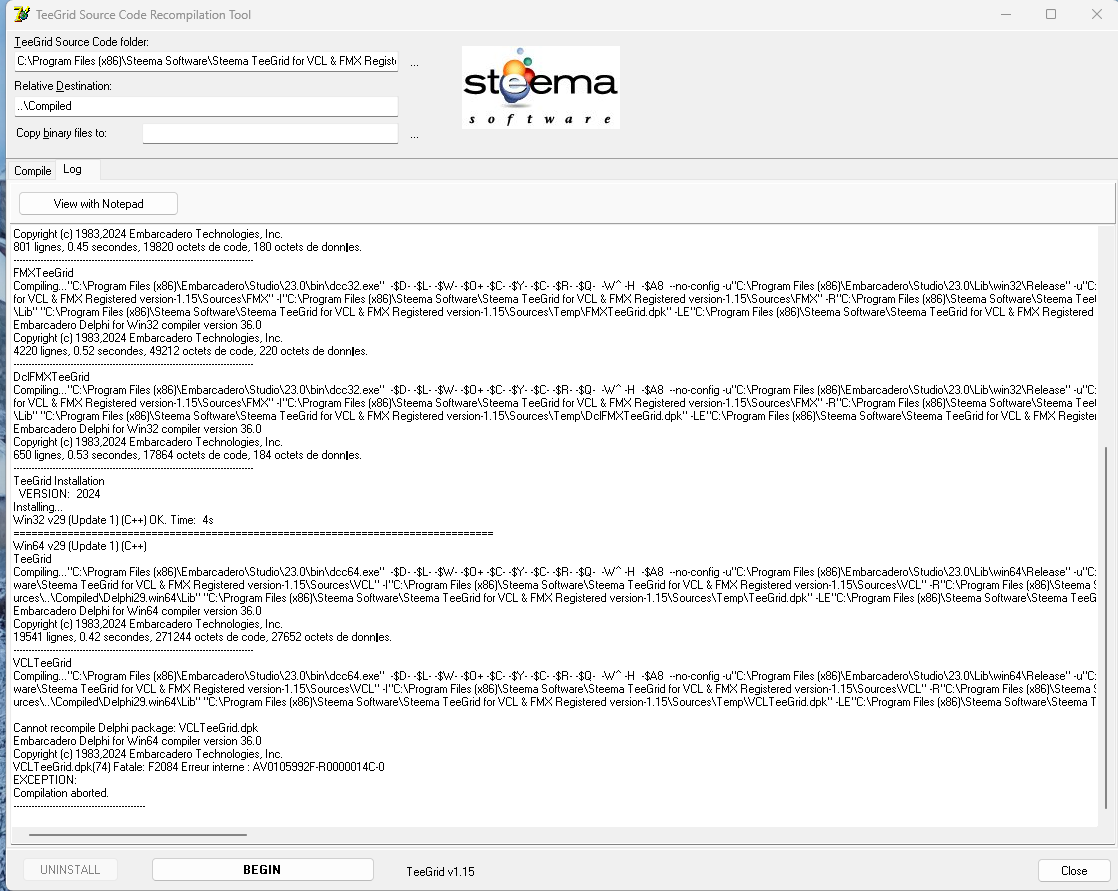Minimize the TeeGrid Recompilation Tool window
Image resolution: width=1118 pixels, height=891 pixels.
pyautogui.click(x=1006, y=14)
